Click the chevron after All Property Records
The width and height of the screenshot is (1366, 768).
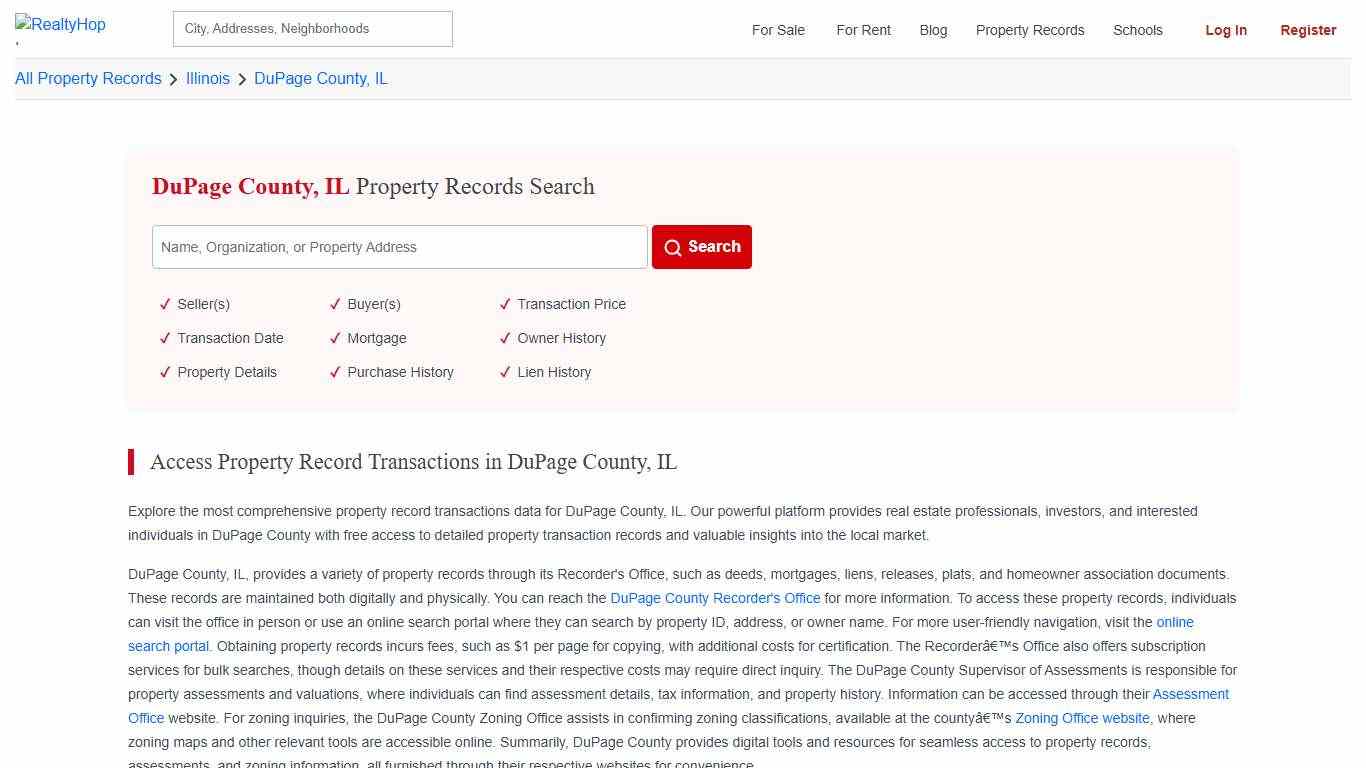click(x=173, y=78)
